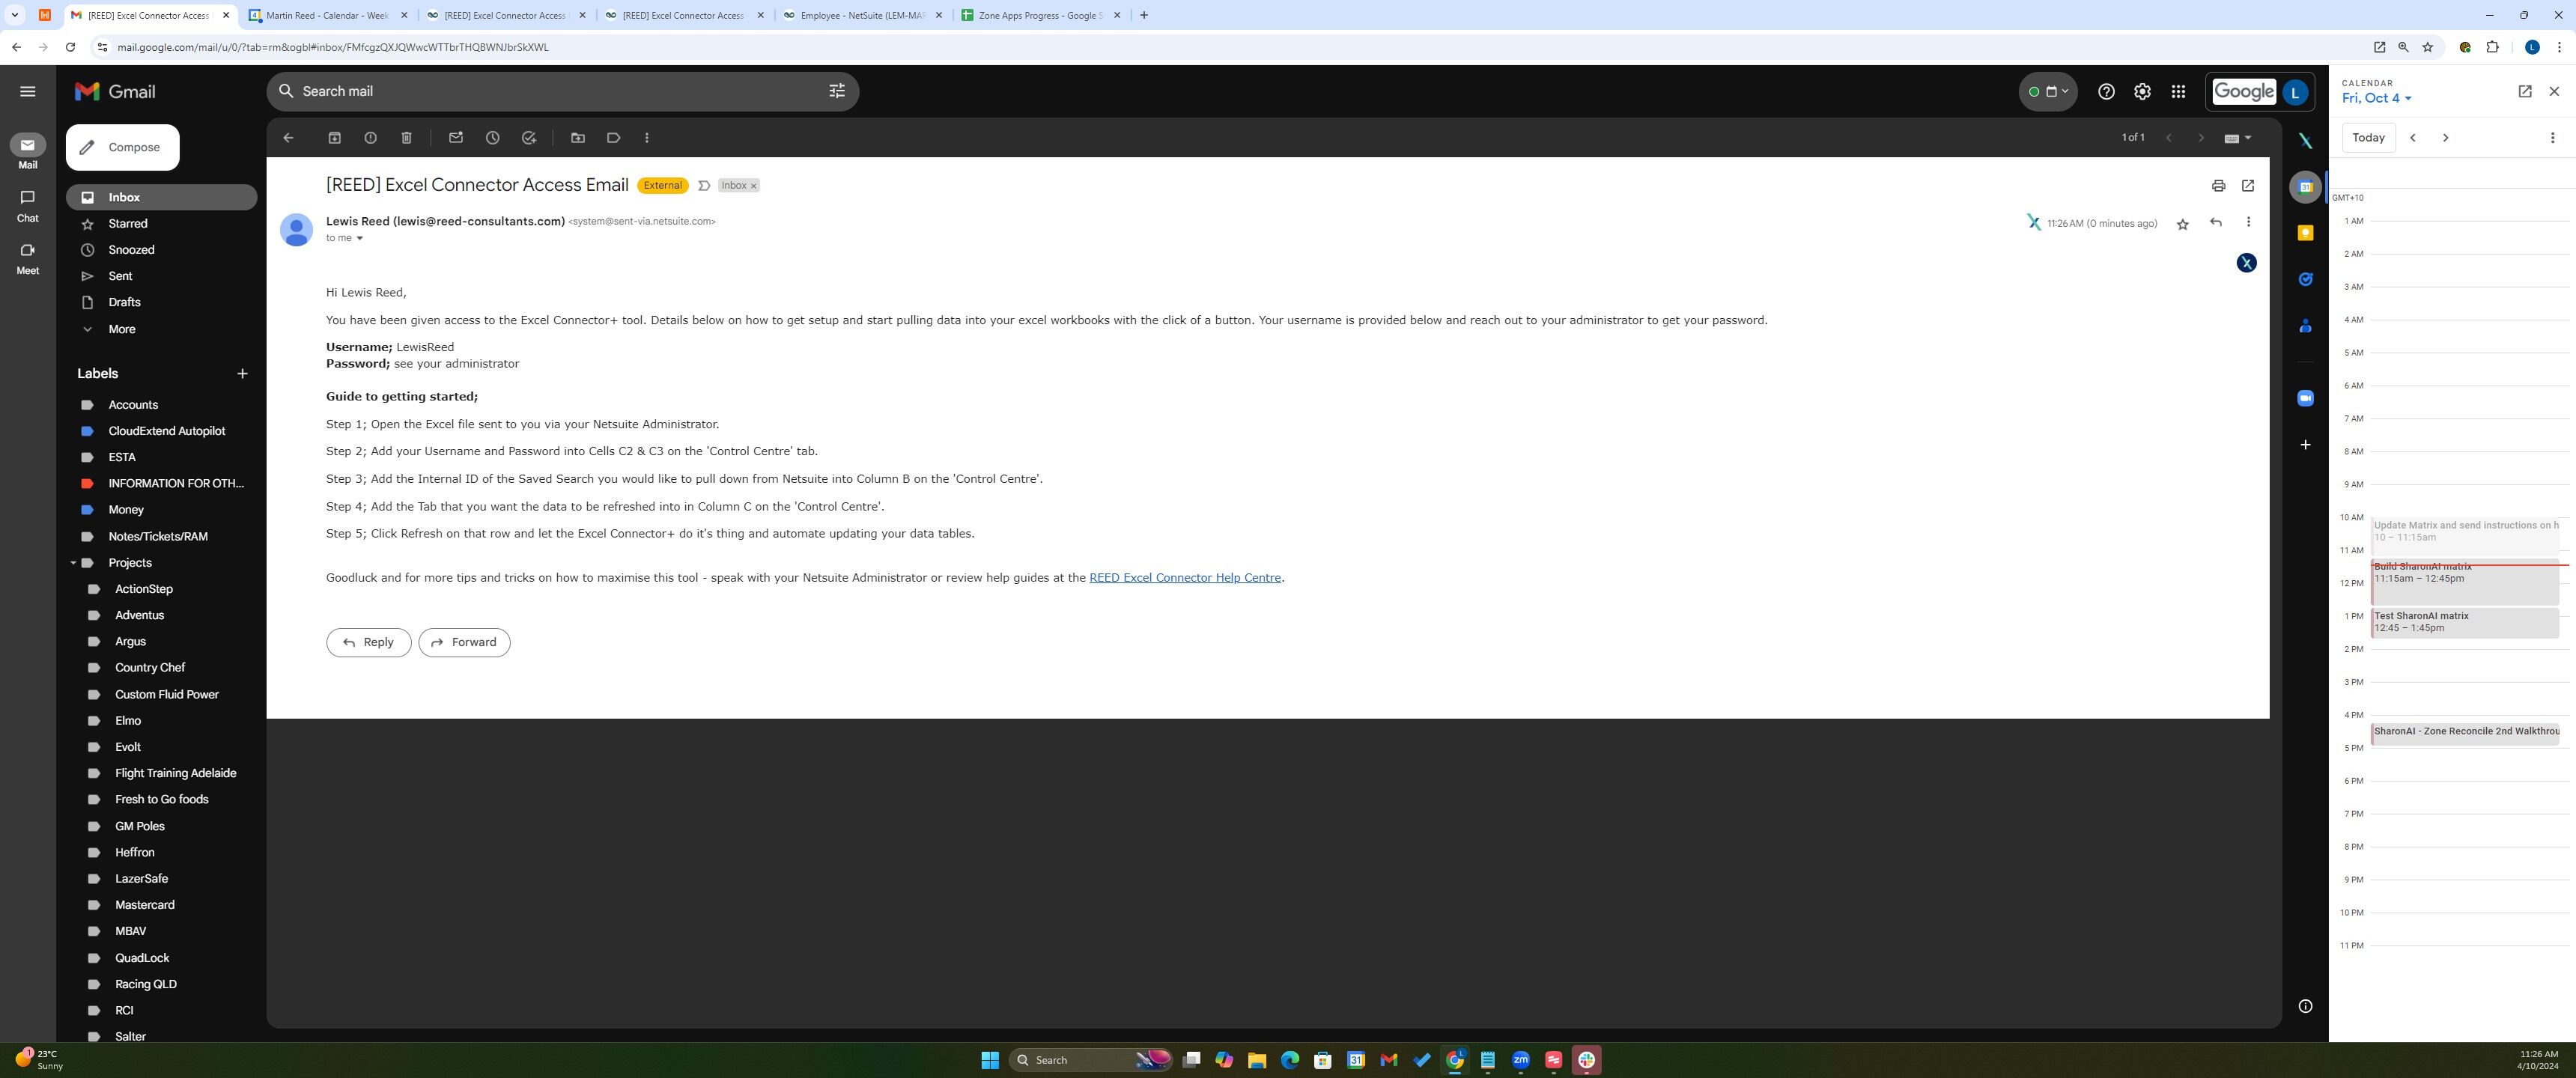Expand the 'to me' recipient details
The image size is (2576, 1078).
pos(359,238)
